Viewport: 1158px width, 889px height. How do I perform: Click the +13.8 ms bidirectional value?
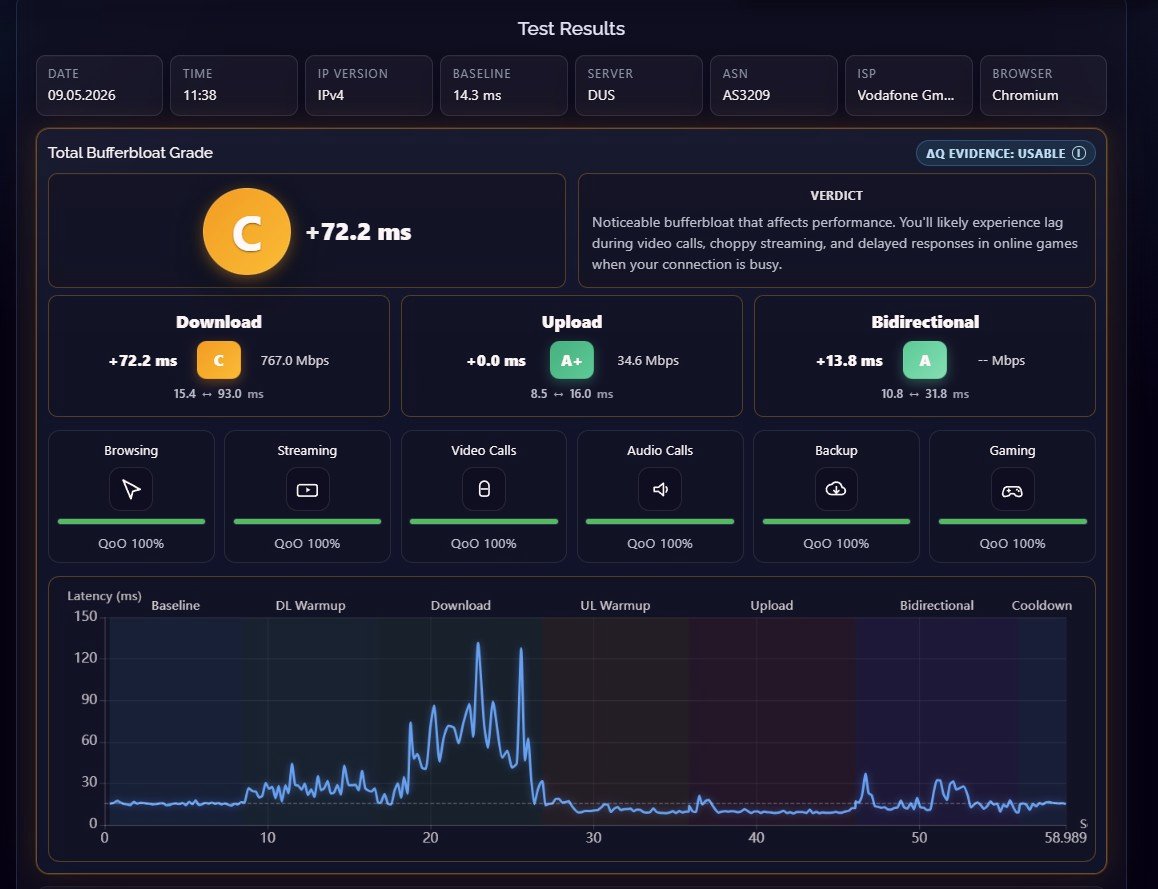coord(849,361)
